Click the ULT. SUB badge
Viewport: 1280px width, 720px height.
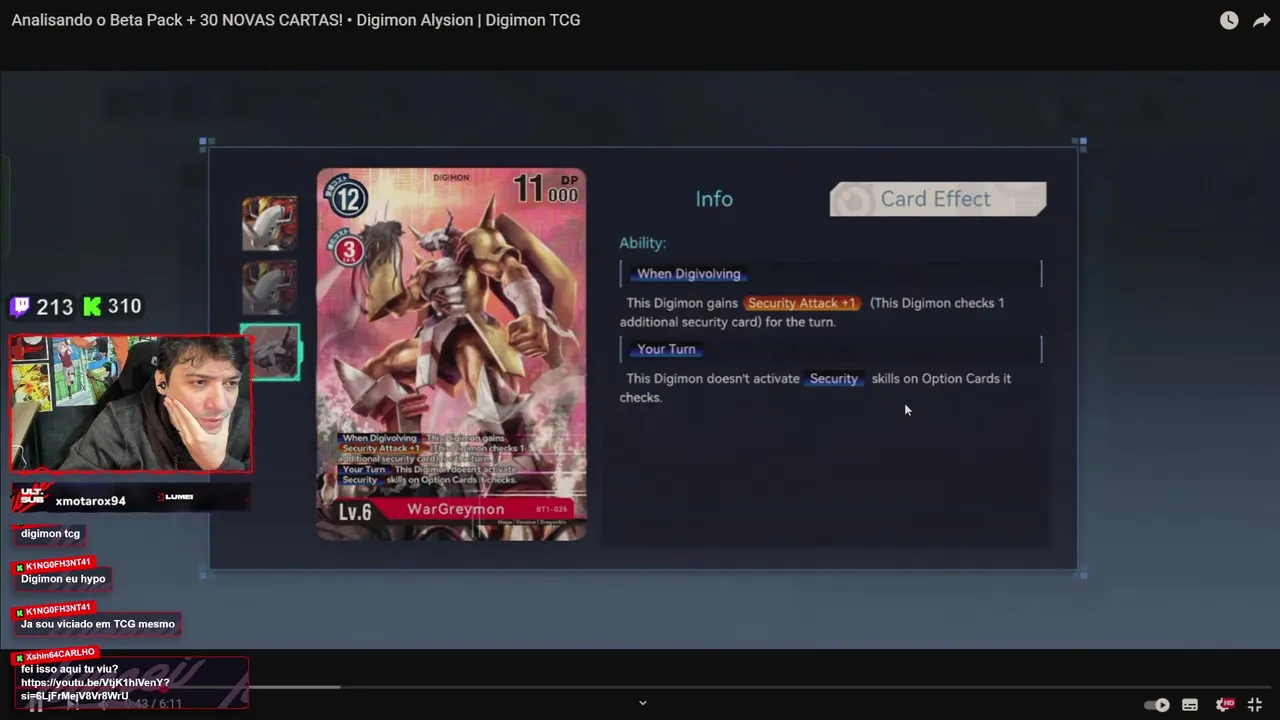coord(32,498)
